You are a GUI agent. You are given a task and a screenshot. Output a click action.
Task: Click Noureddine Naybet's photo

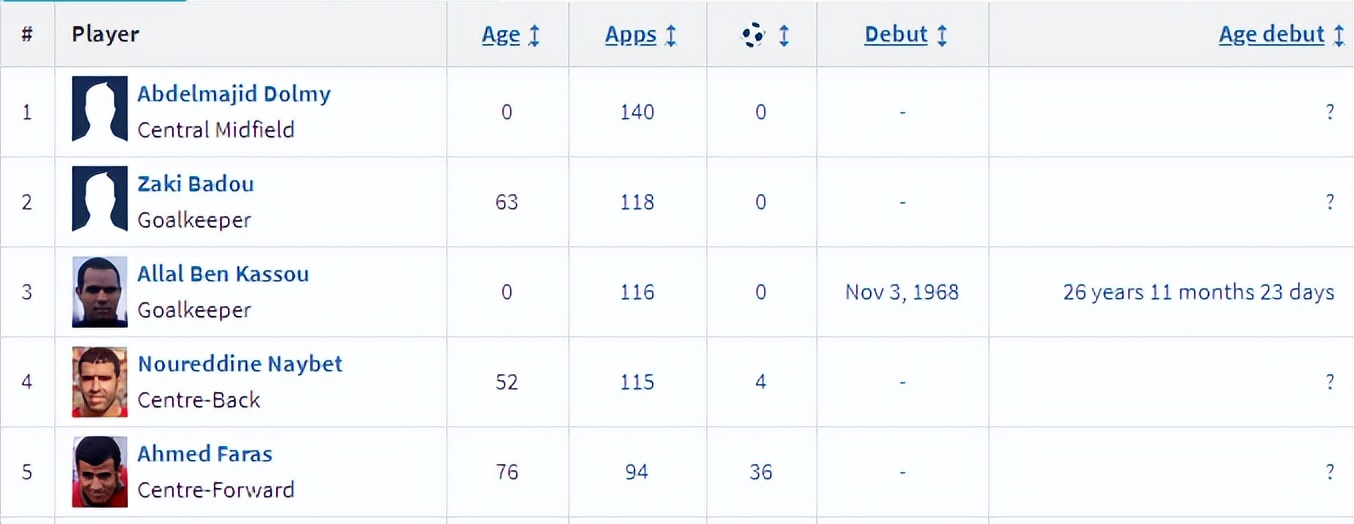(x=100, y=381)
